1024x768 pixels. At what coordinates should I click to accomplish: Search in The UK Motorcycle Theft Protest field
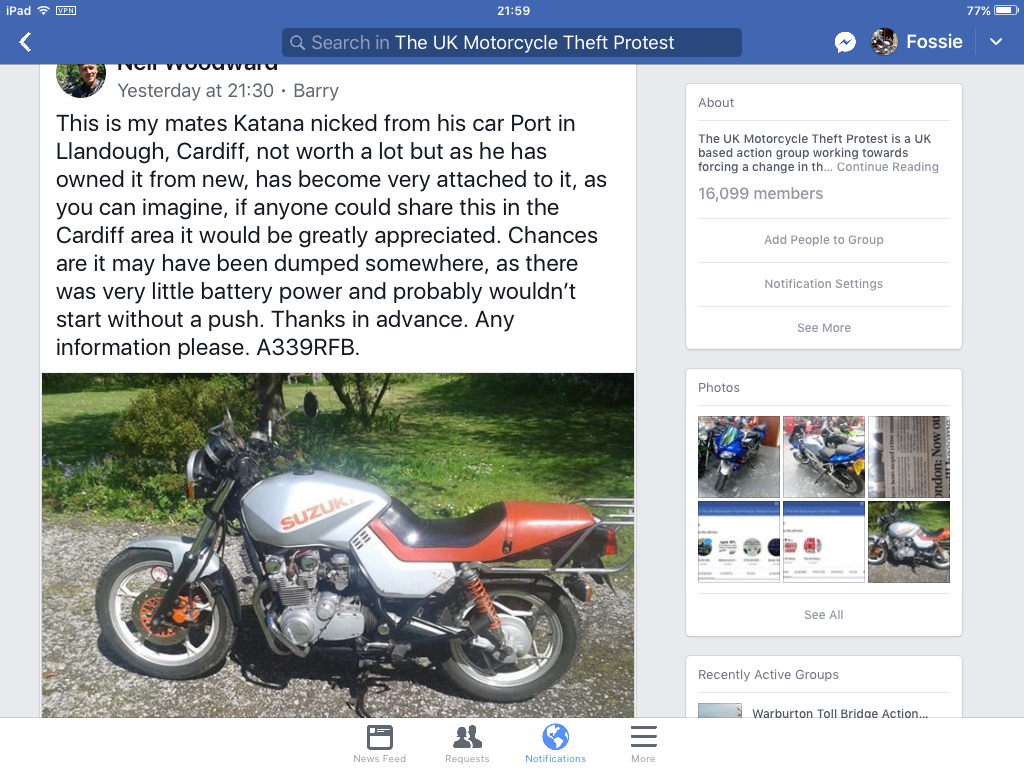[x=512, y=42]
